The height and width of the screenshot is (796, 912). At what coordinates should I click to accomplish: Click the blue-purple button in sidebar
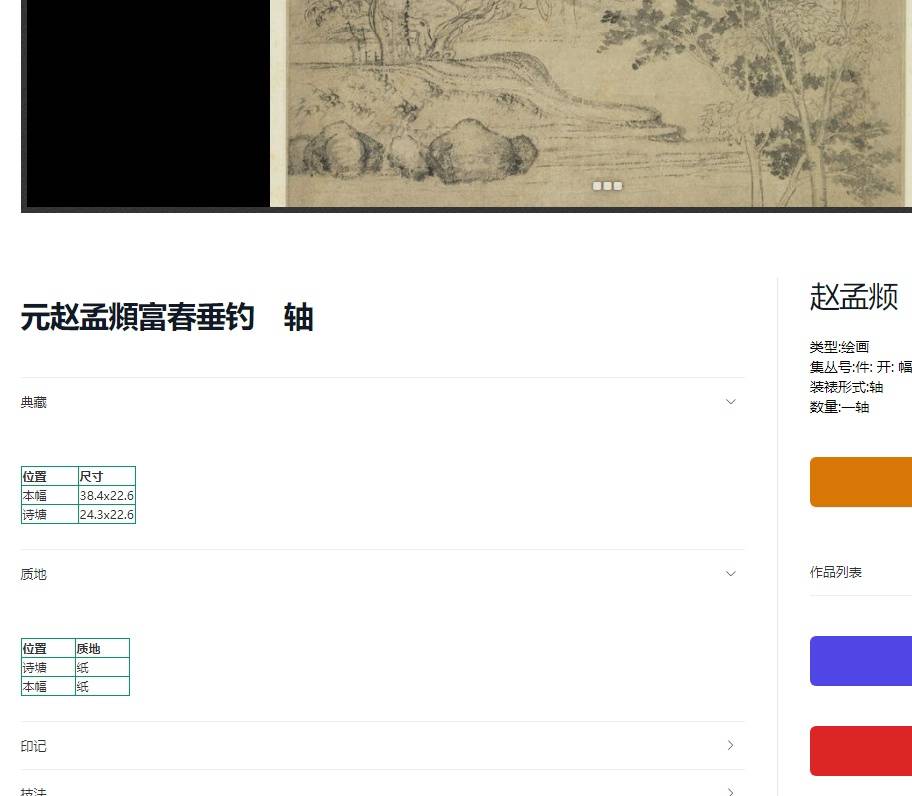tap(861, 661)
